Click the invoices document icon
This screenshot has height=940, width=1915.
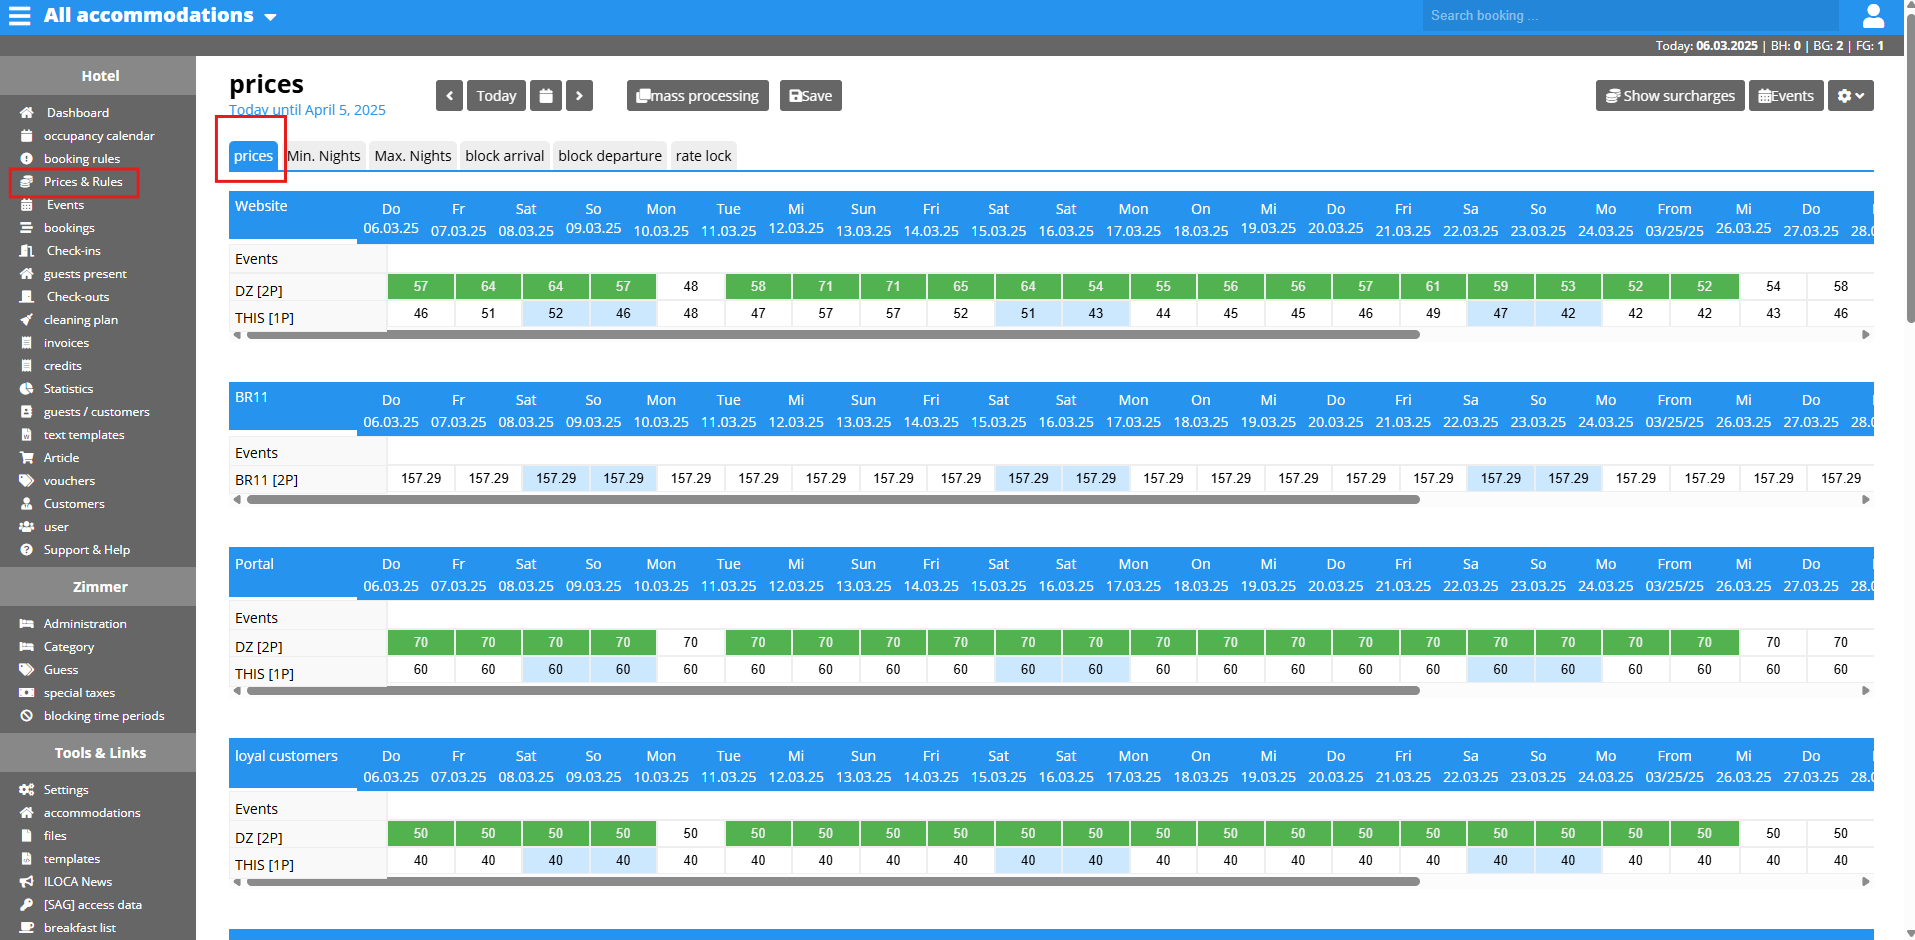[27, 343]
